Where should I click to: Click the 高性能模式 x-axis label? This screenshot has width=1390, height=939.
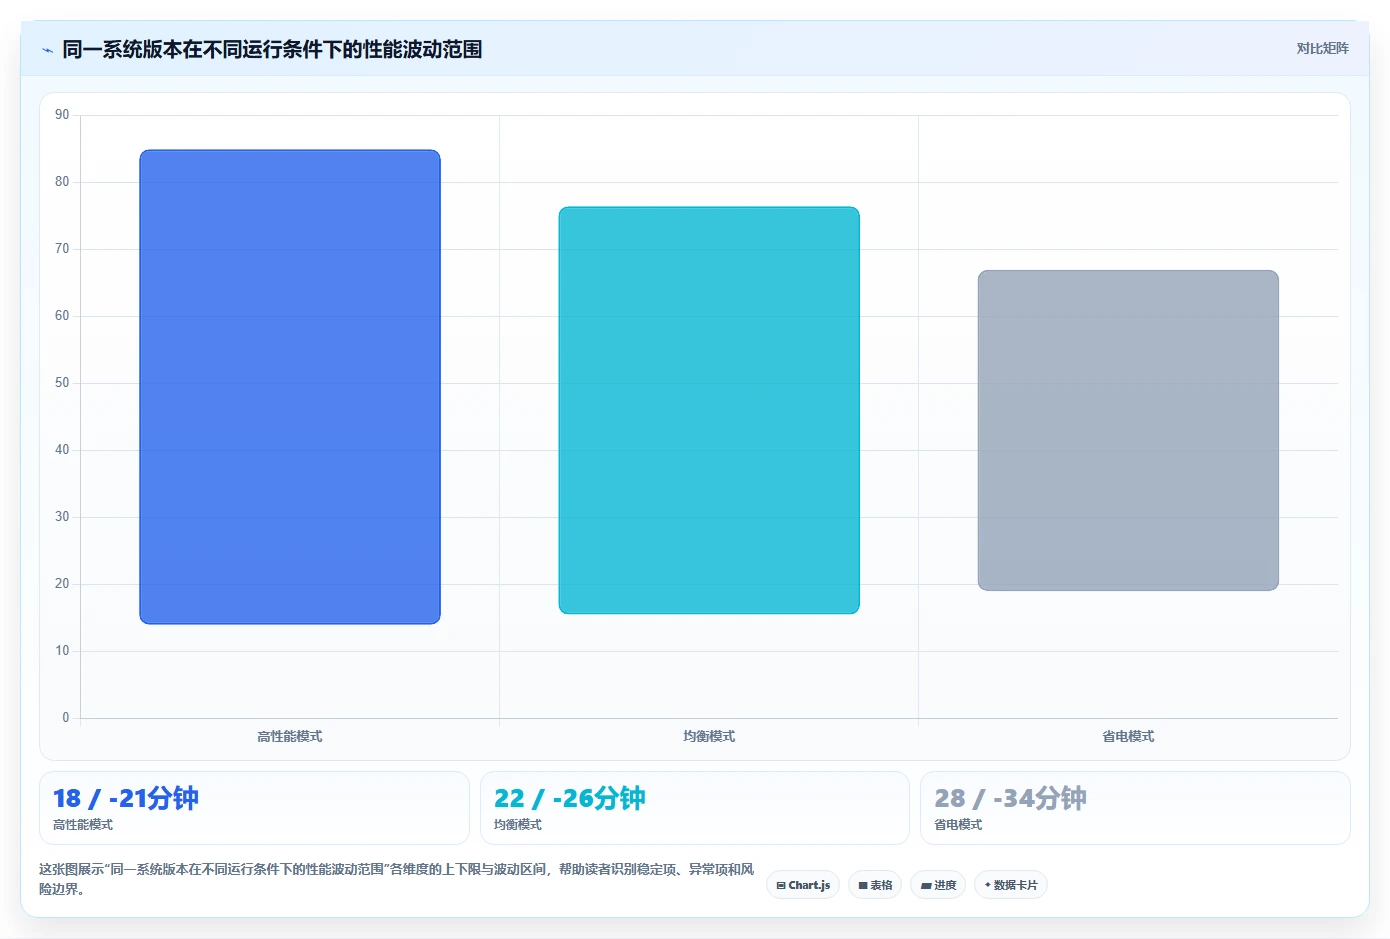[290, 736]
